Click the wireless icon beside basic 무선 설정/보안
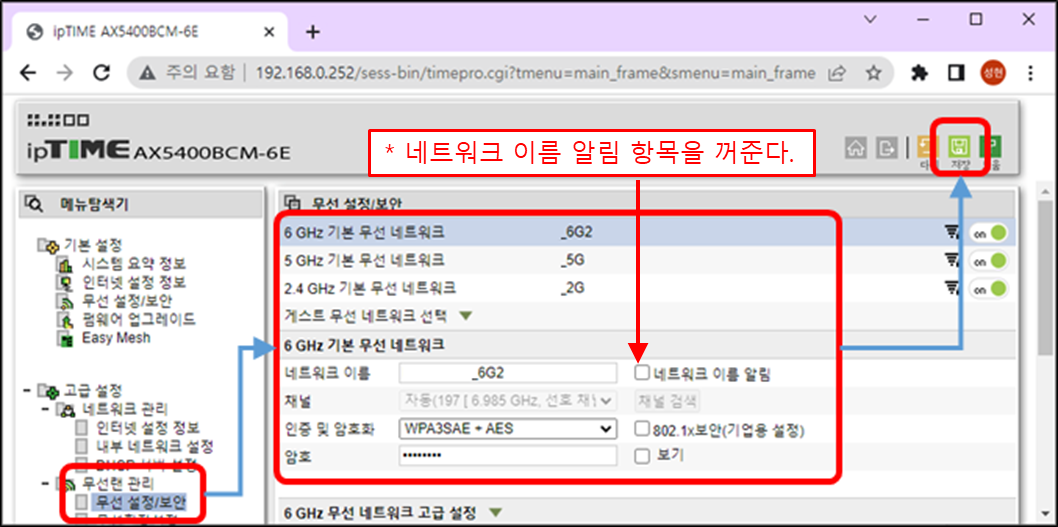Screen dimensions: 1058x527 click(66, 302)
